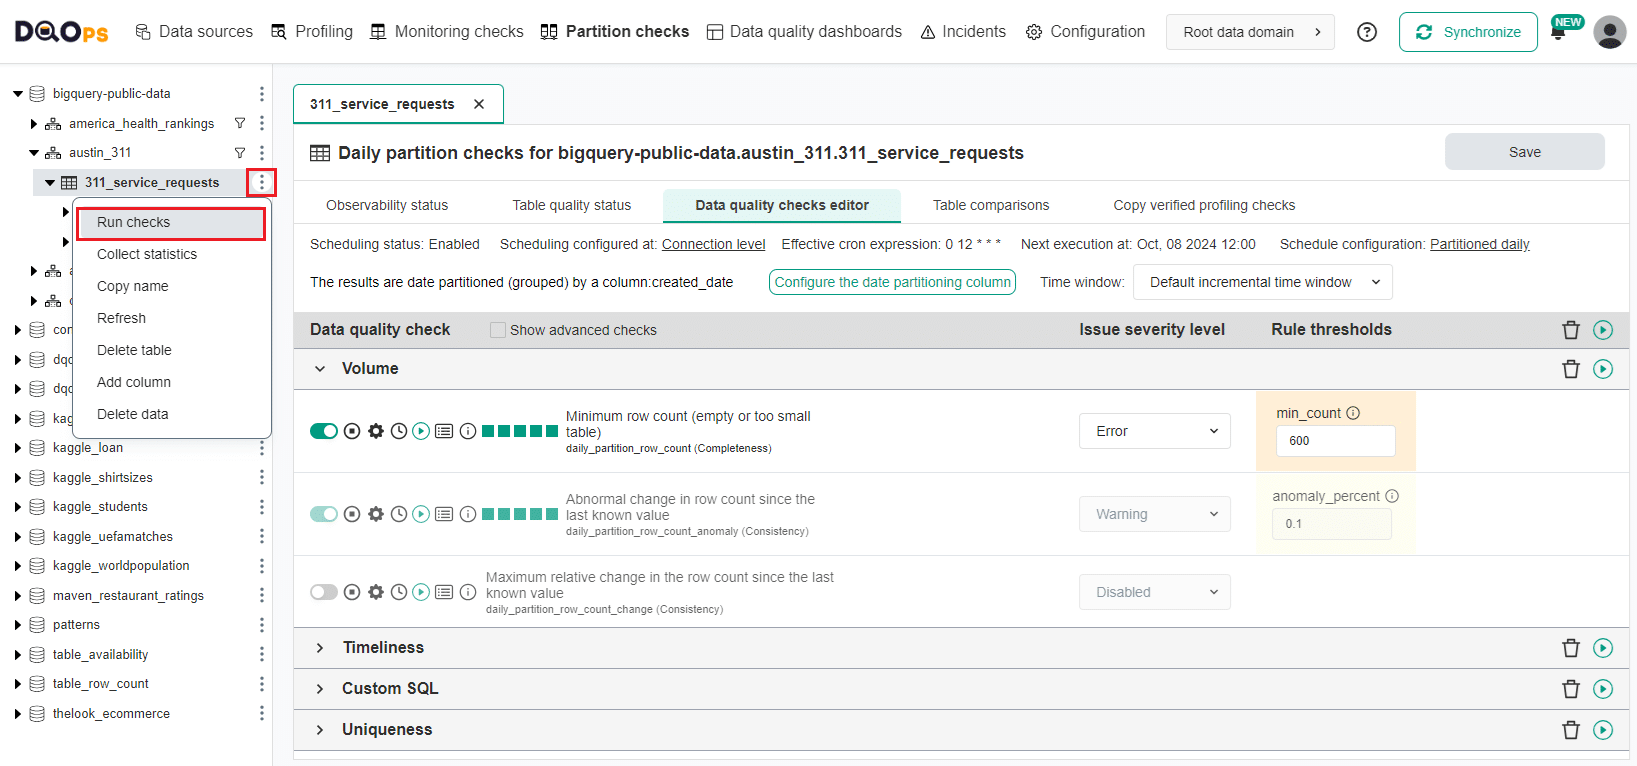This screenshot has height=766, width=1637.
Task: Open Partitioned daily link
Action: pyautogui.click(x=1480, y=244)
